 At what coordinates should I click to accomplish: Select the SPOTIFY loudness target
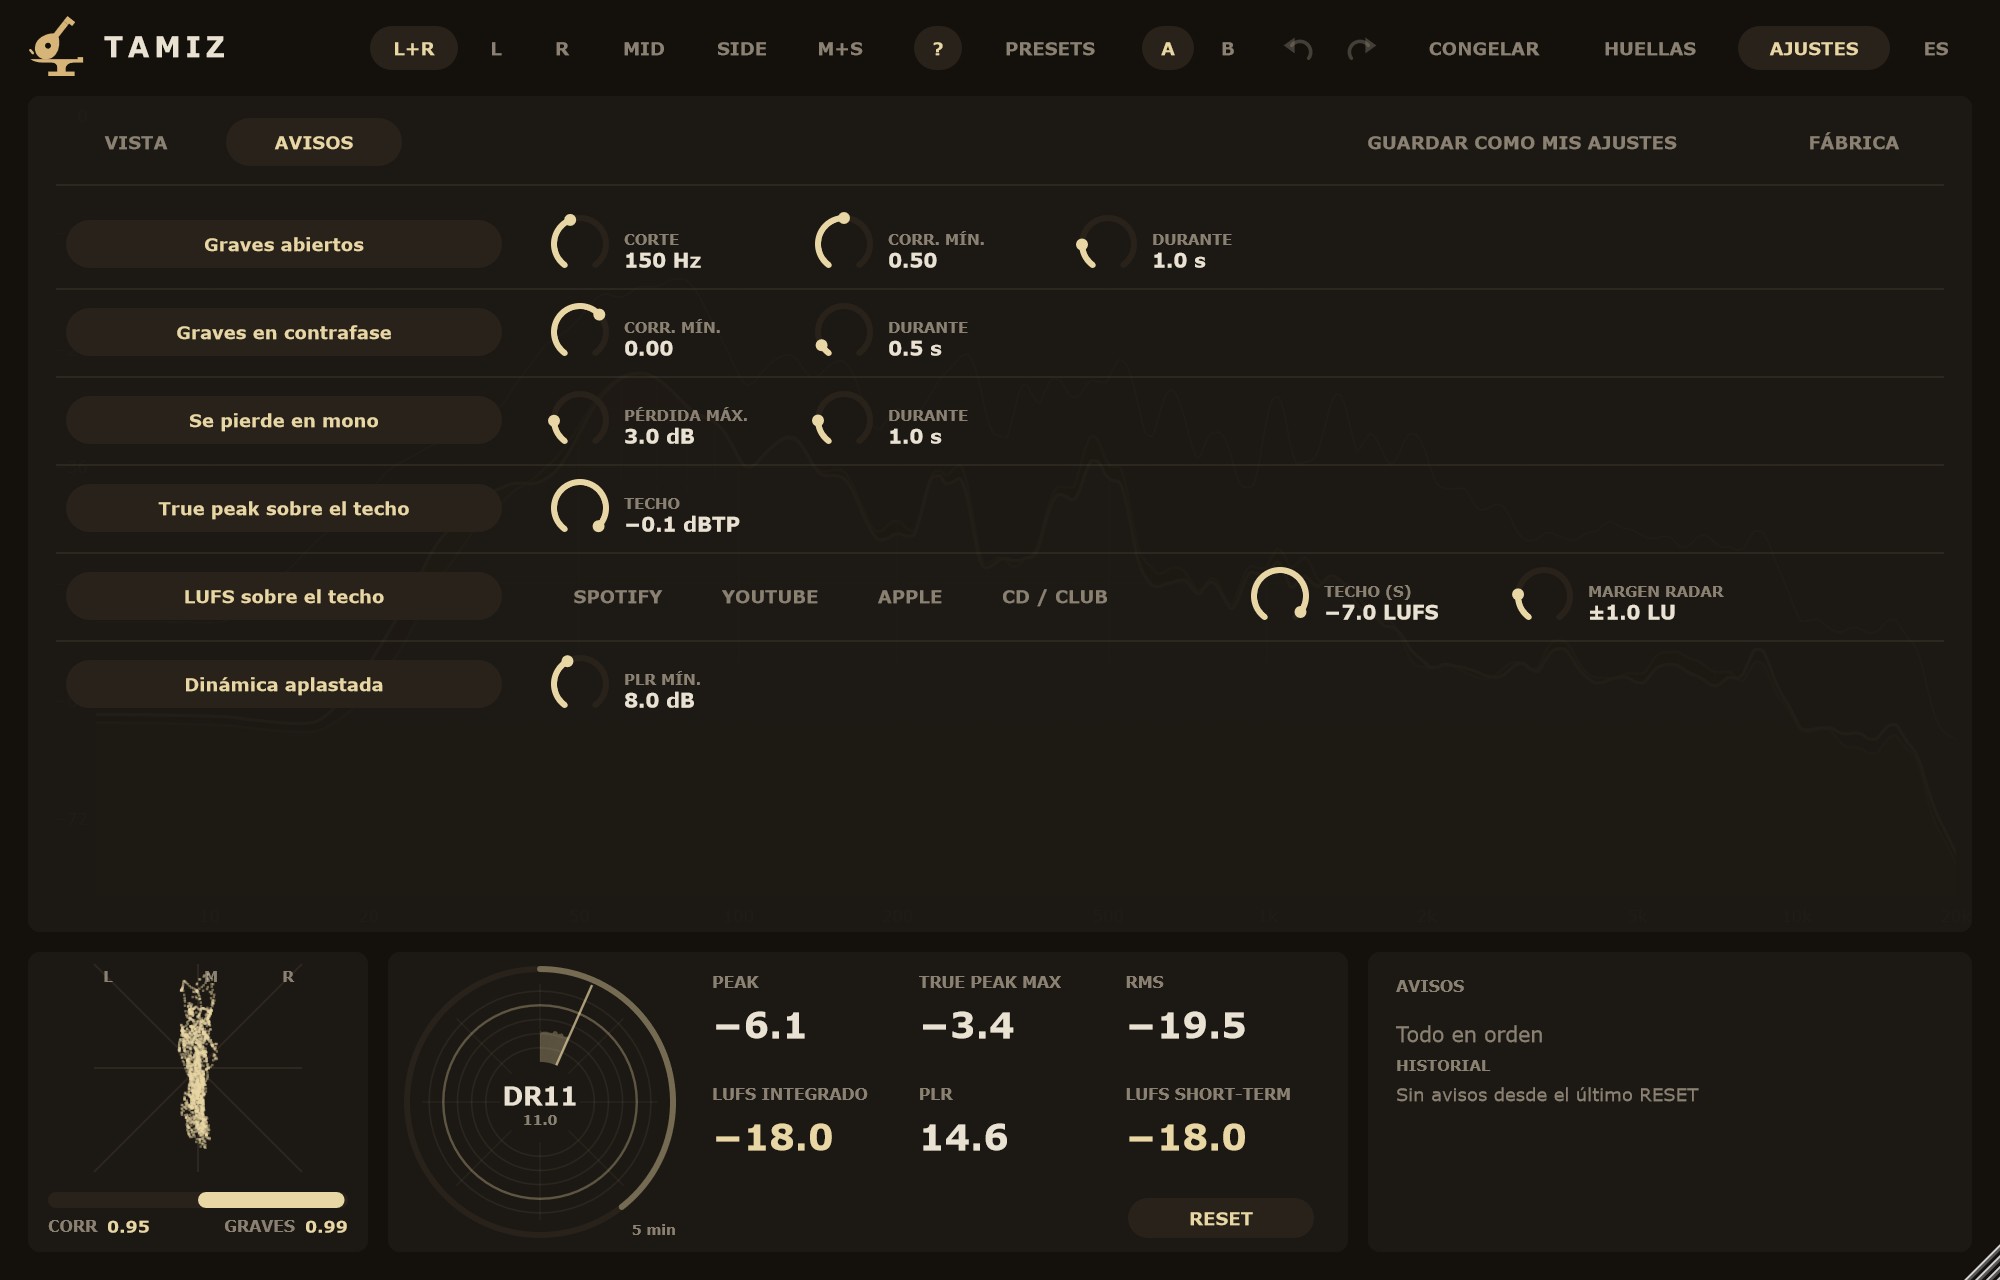pos(618,596)
